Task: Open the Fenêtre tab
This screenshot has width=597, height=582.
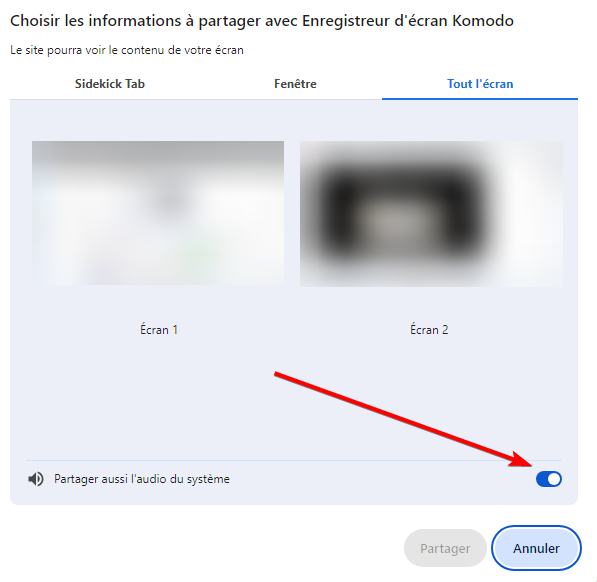Action: click(x=295, y=84)
